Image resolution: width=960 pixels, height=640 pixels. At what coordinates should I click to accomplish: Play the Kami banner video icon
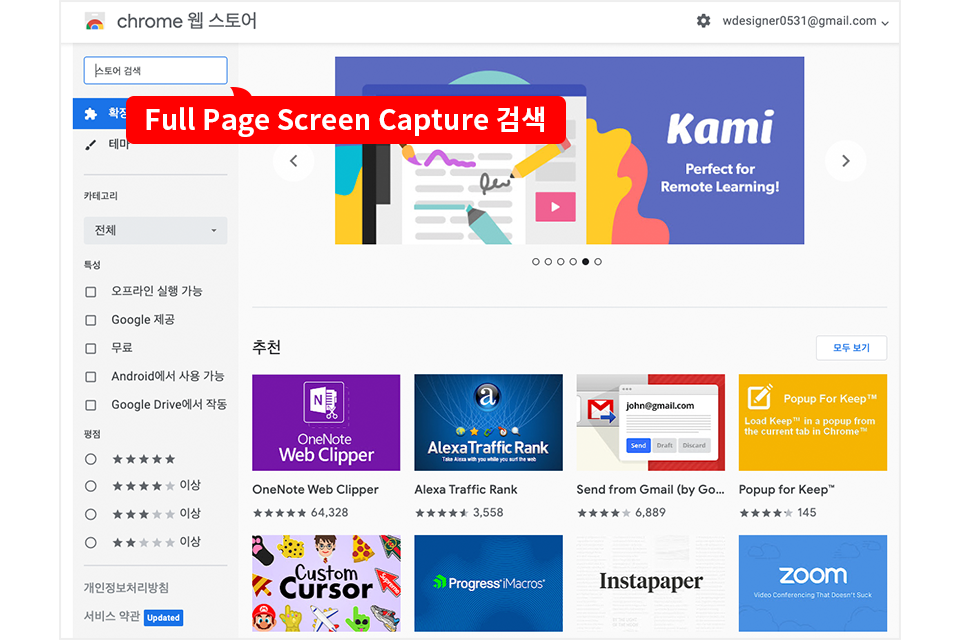(x=555, y=207)
